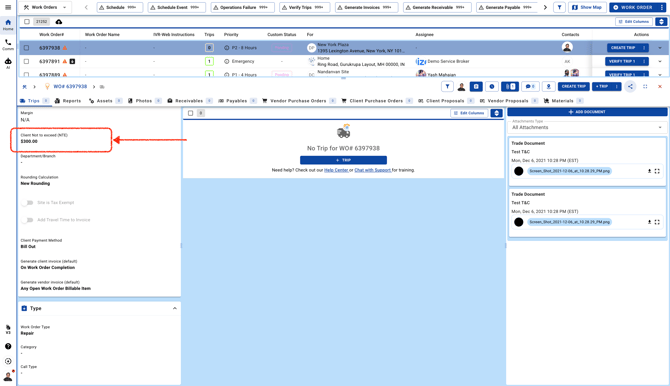The height and width of the screenshot is (386, 670).
Task: Expand second Trade Document attachment fullscreen
Action: click(x=657, y=222)
